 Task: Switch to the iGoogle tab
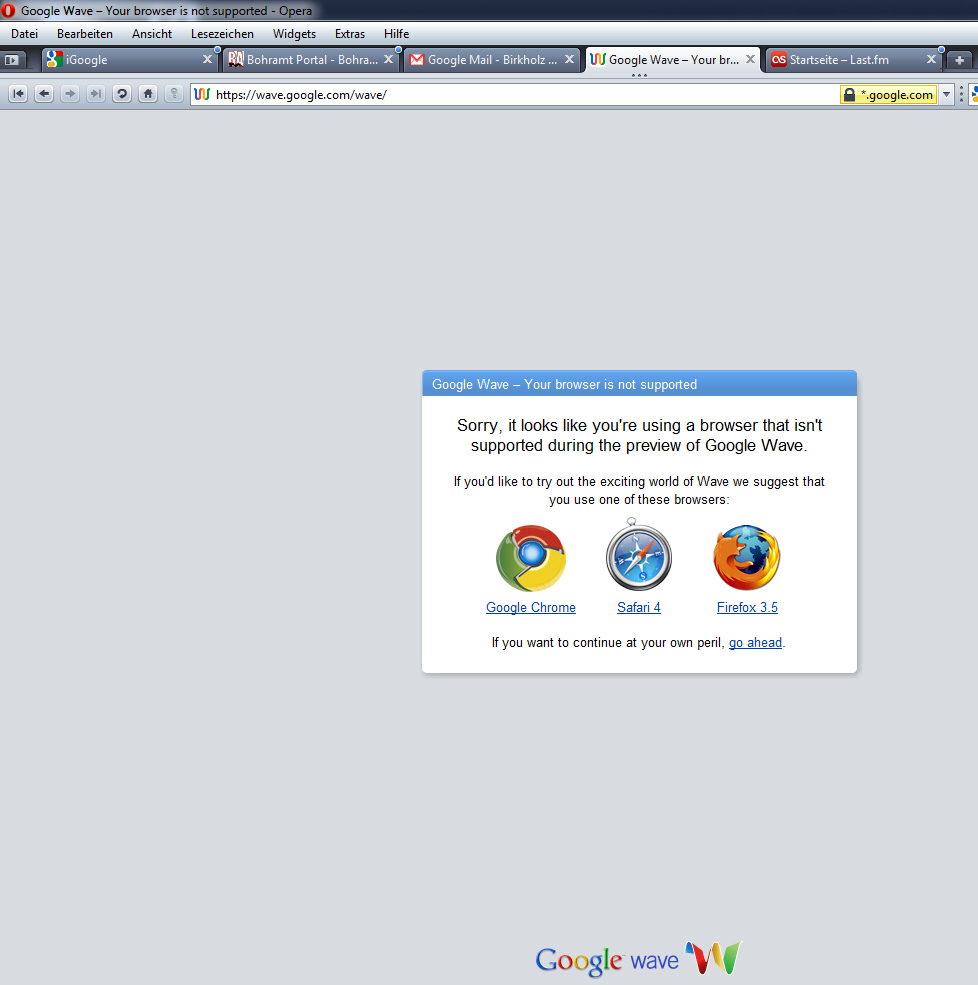120,60
